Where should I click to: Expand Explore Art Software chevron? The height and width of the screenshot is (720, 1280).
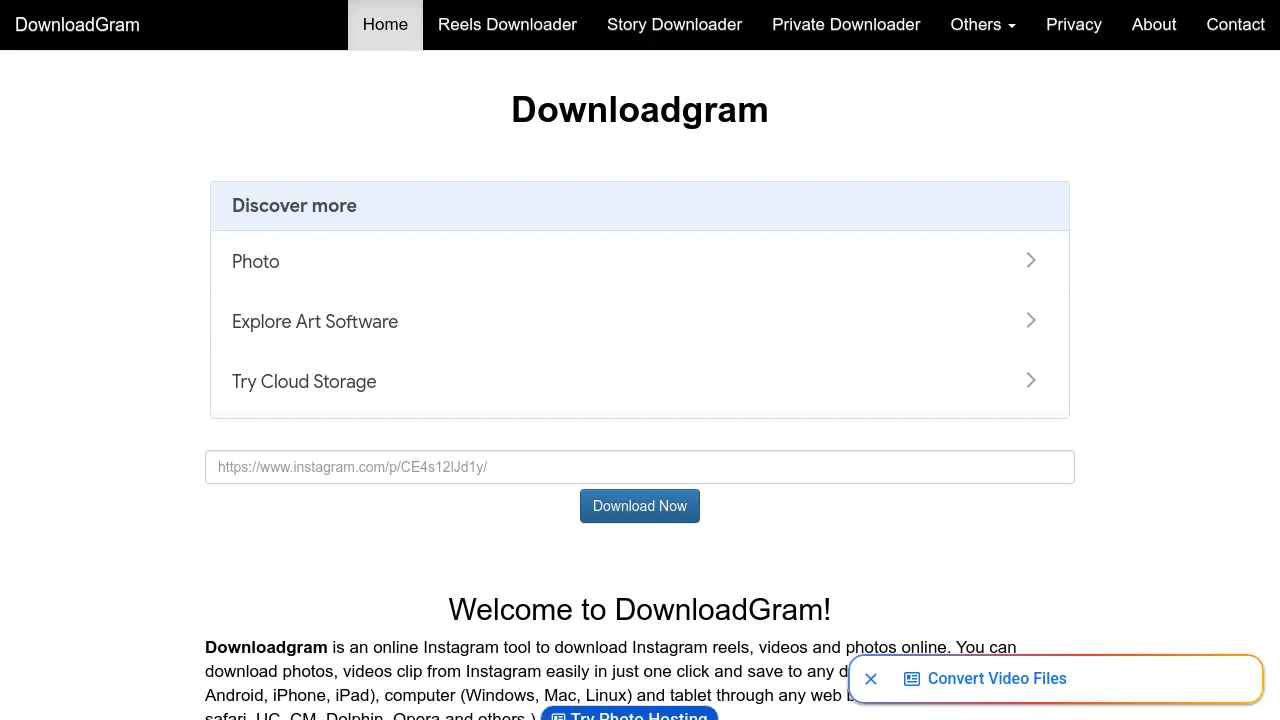point(1031,321)
